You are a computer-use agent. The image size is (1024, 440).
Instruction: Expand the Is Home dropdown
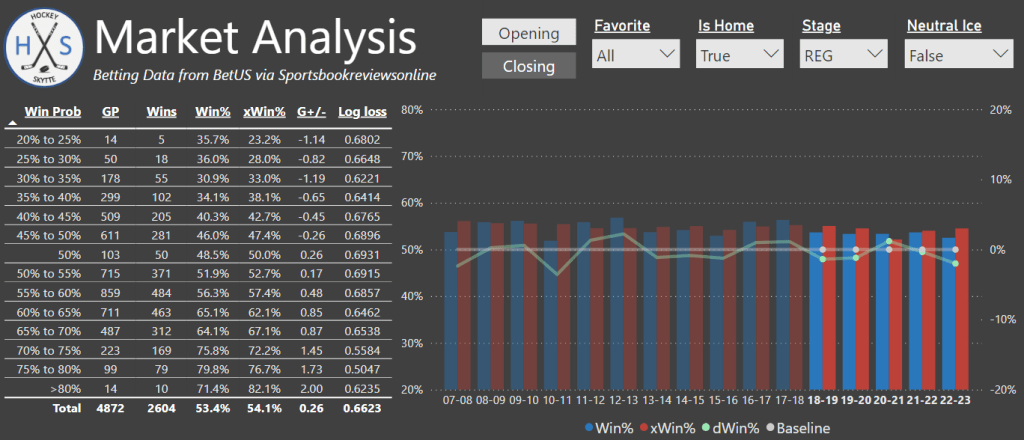(x=740, y=55)
